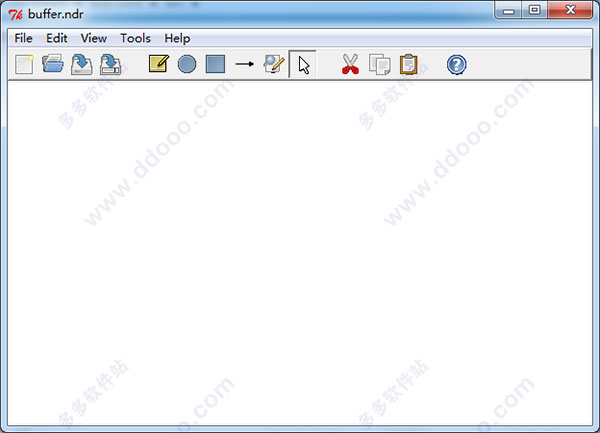Select the circle node tool

[x=187, y=64]
